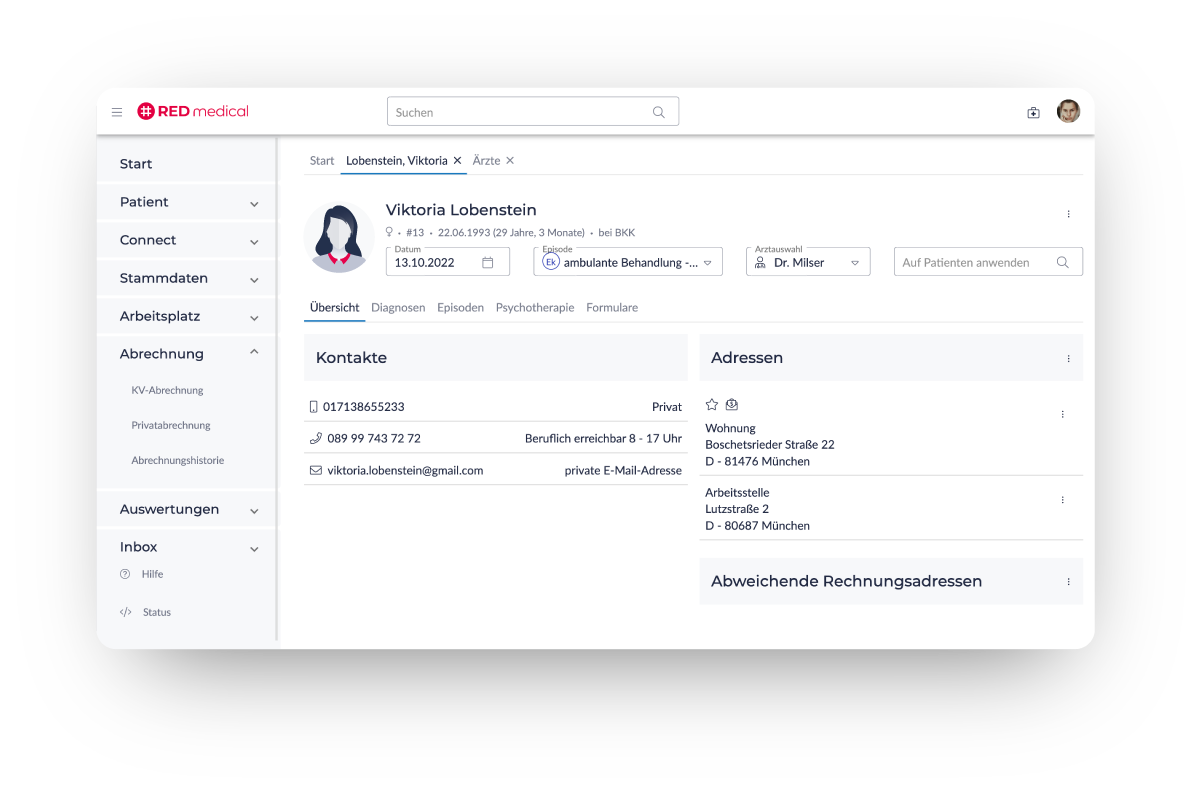Viewport: 1200px width, 792px height.
Task: Expand the Patient sidebar section
Action: click(254, 203)
